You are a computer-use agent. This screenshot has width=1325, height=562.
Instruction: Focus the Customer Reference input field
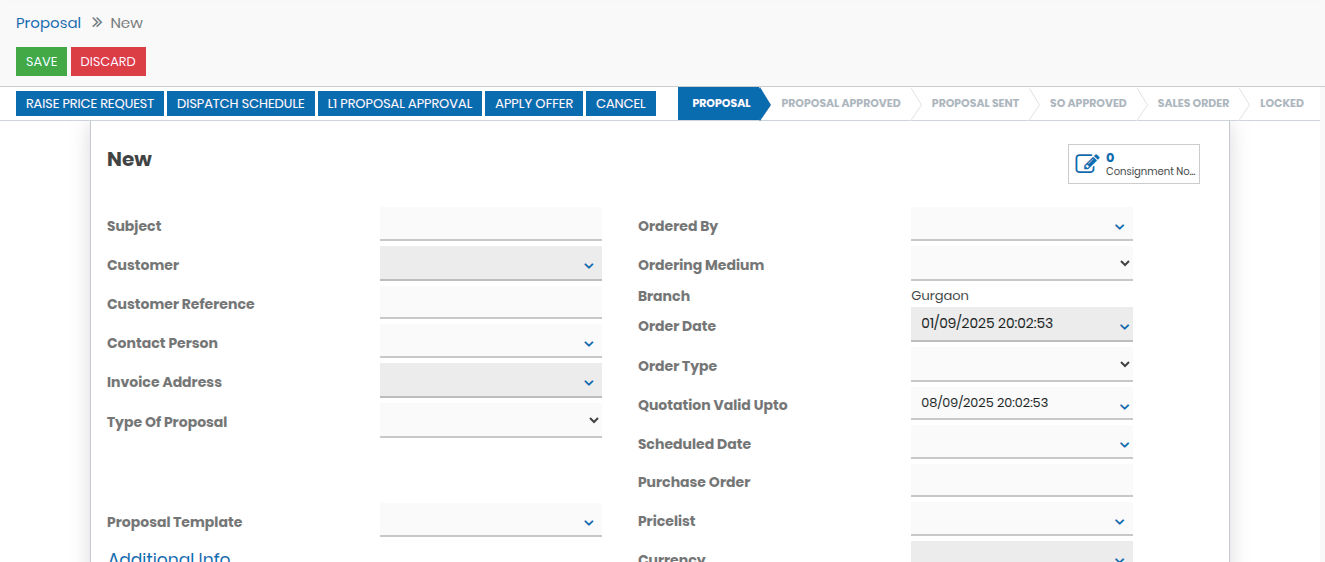point(490,302)
